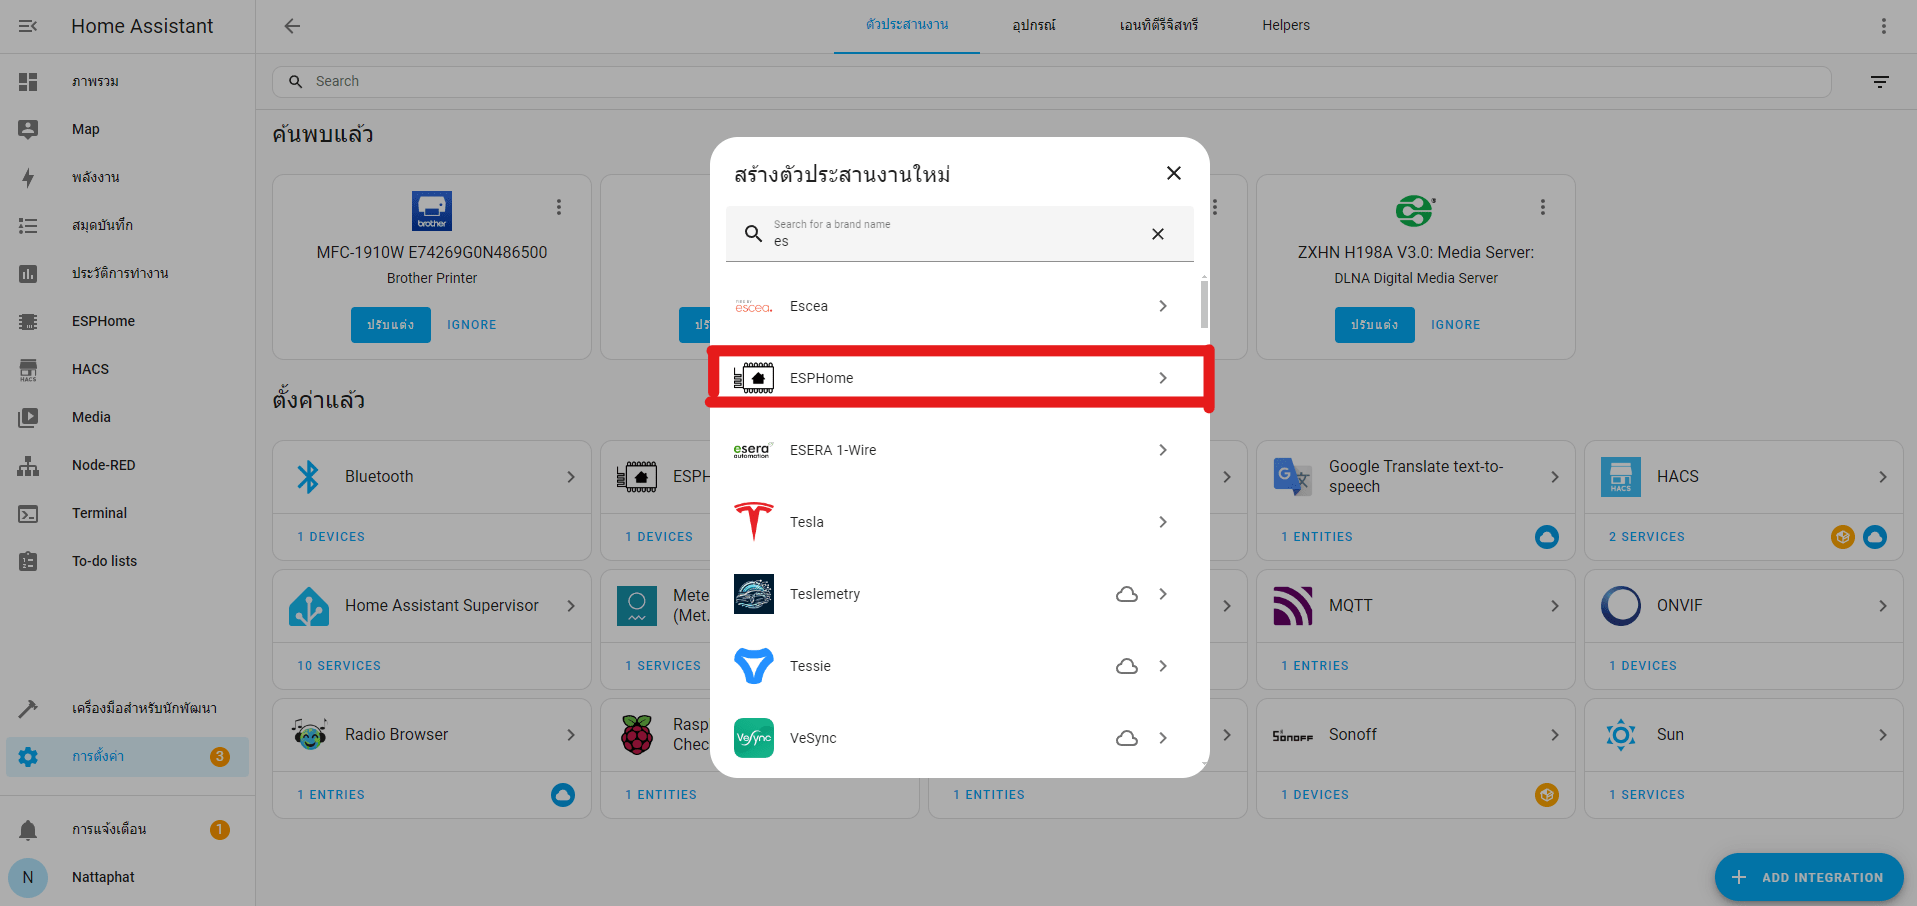Image resolution: width=1917 pixels, height=906 pixels.
Task: Click the Teslemetry logo icon
Action: 754,594
